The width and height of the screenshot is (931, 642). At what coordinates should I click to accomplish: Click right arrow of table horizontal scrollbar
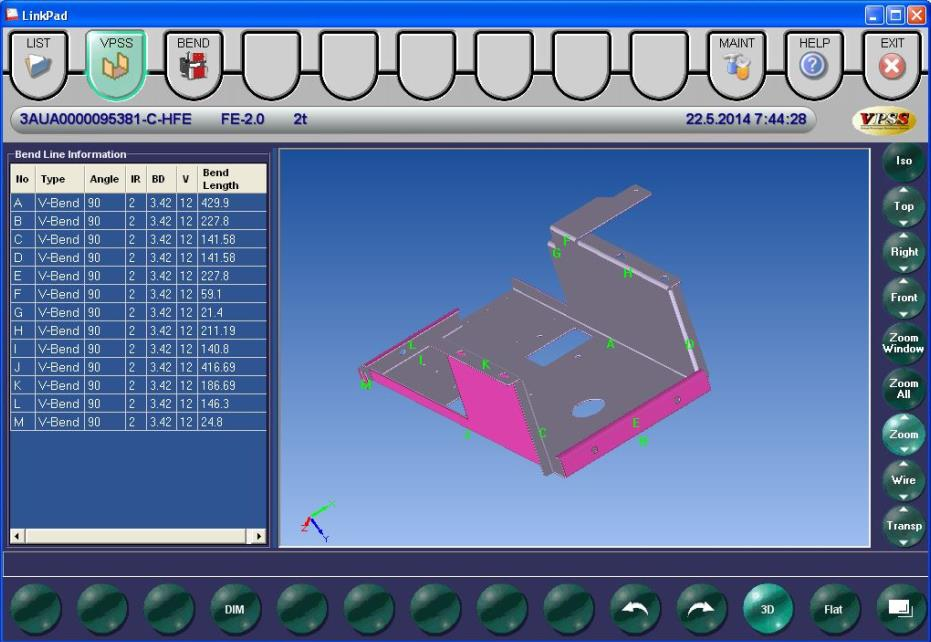[x=259, y=536]
